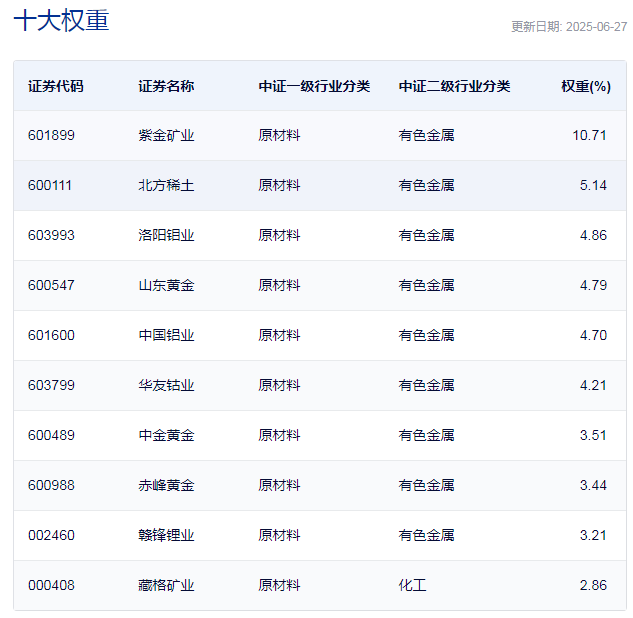
Task: Click 原材料 in the 华友钴业 row
Action: coord(279,385)
